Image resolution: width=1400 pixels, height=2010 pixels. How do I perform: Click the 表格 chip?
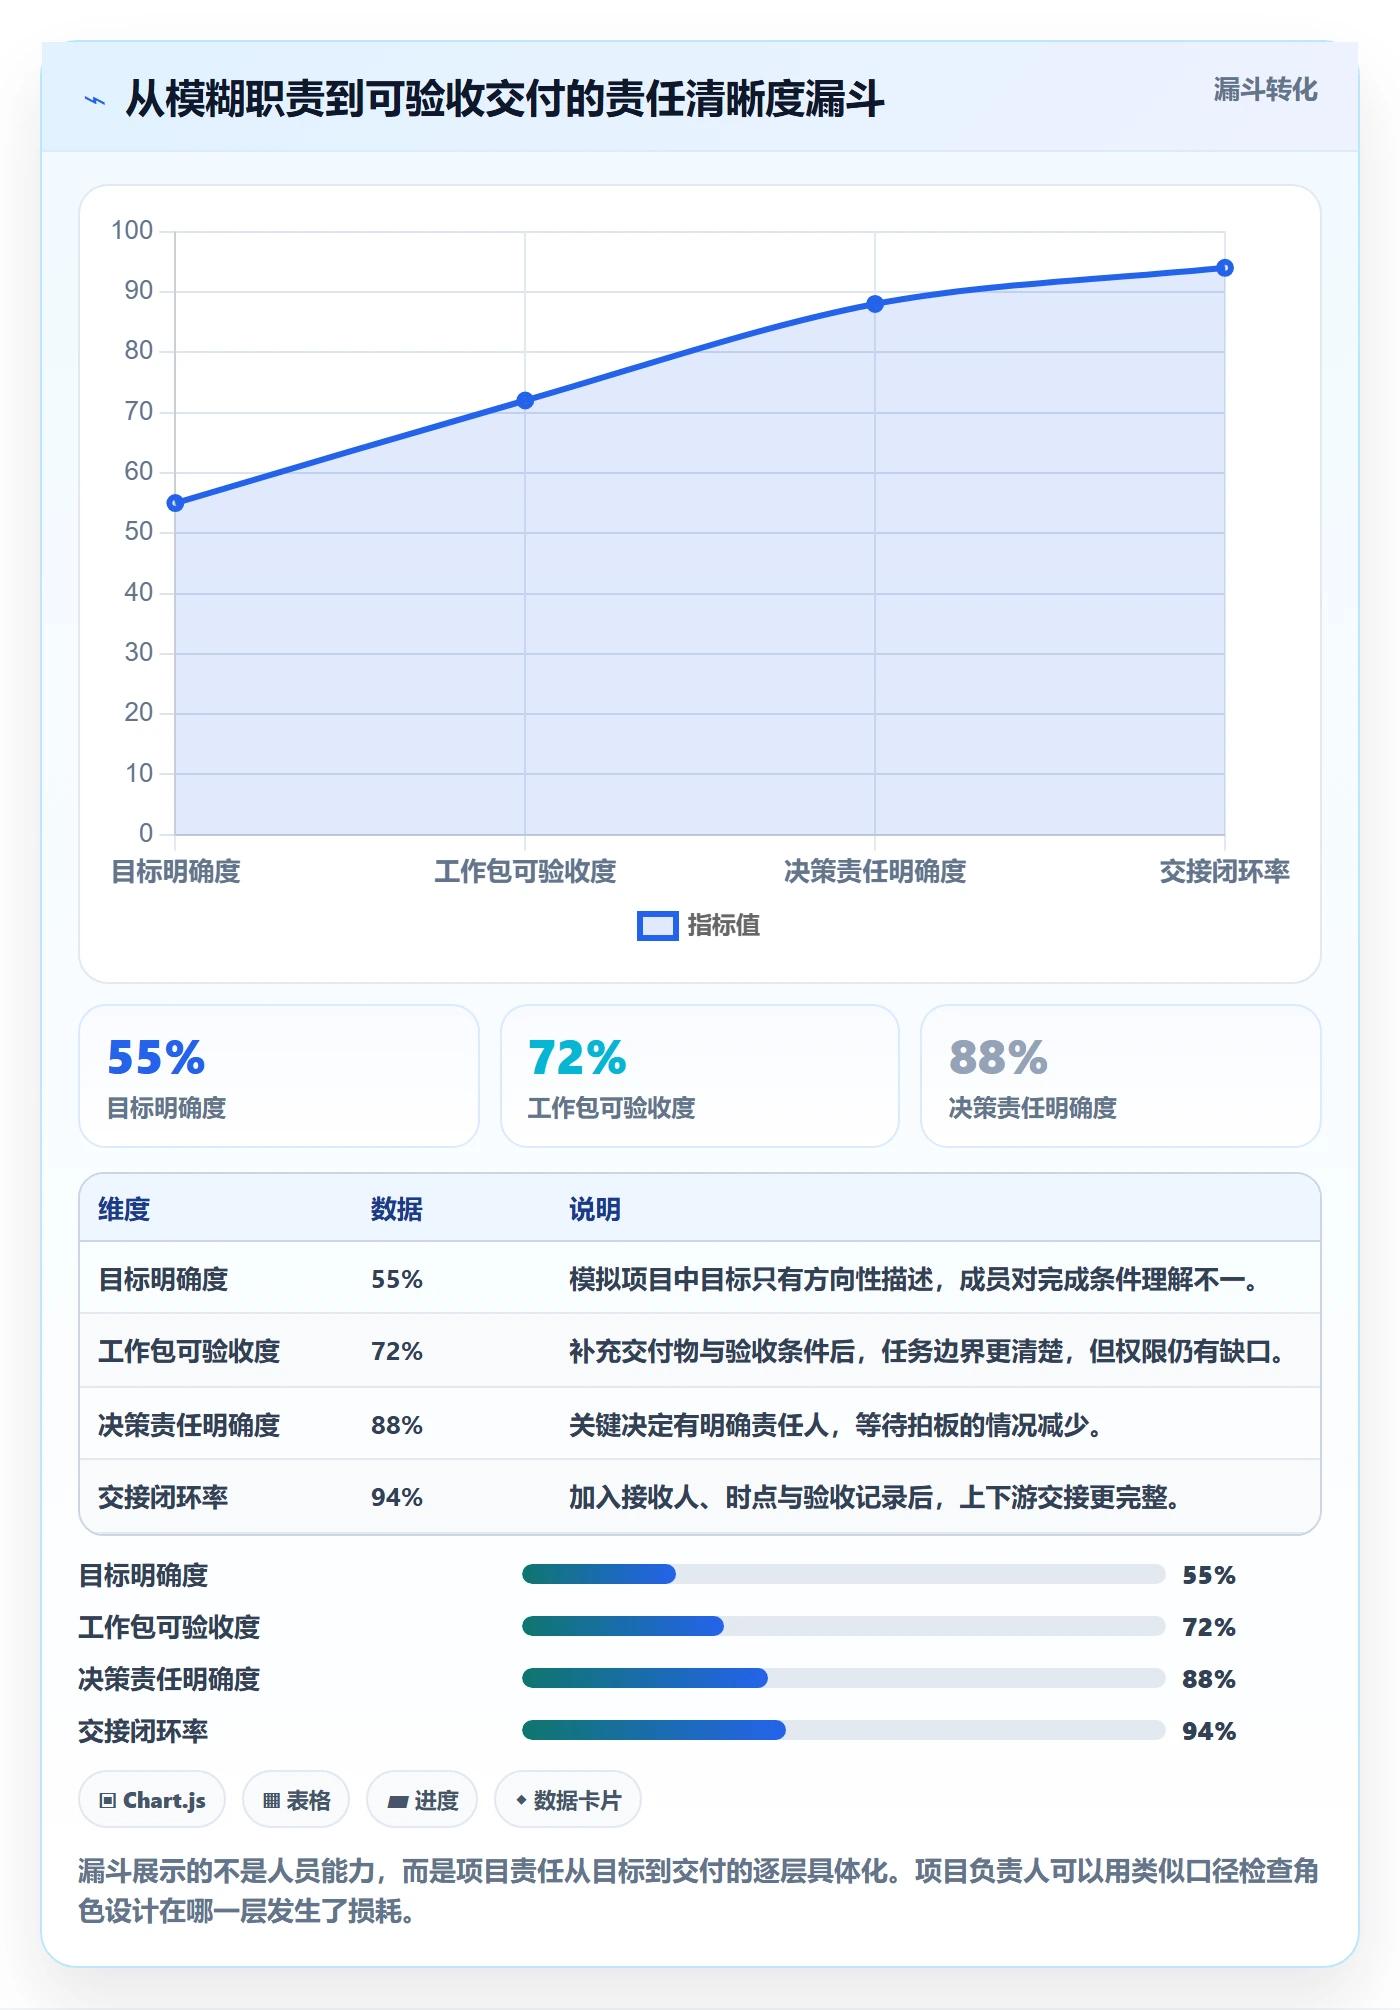coord(296,1800)
